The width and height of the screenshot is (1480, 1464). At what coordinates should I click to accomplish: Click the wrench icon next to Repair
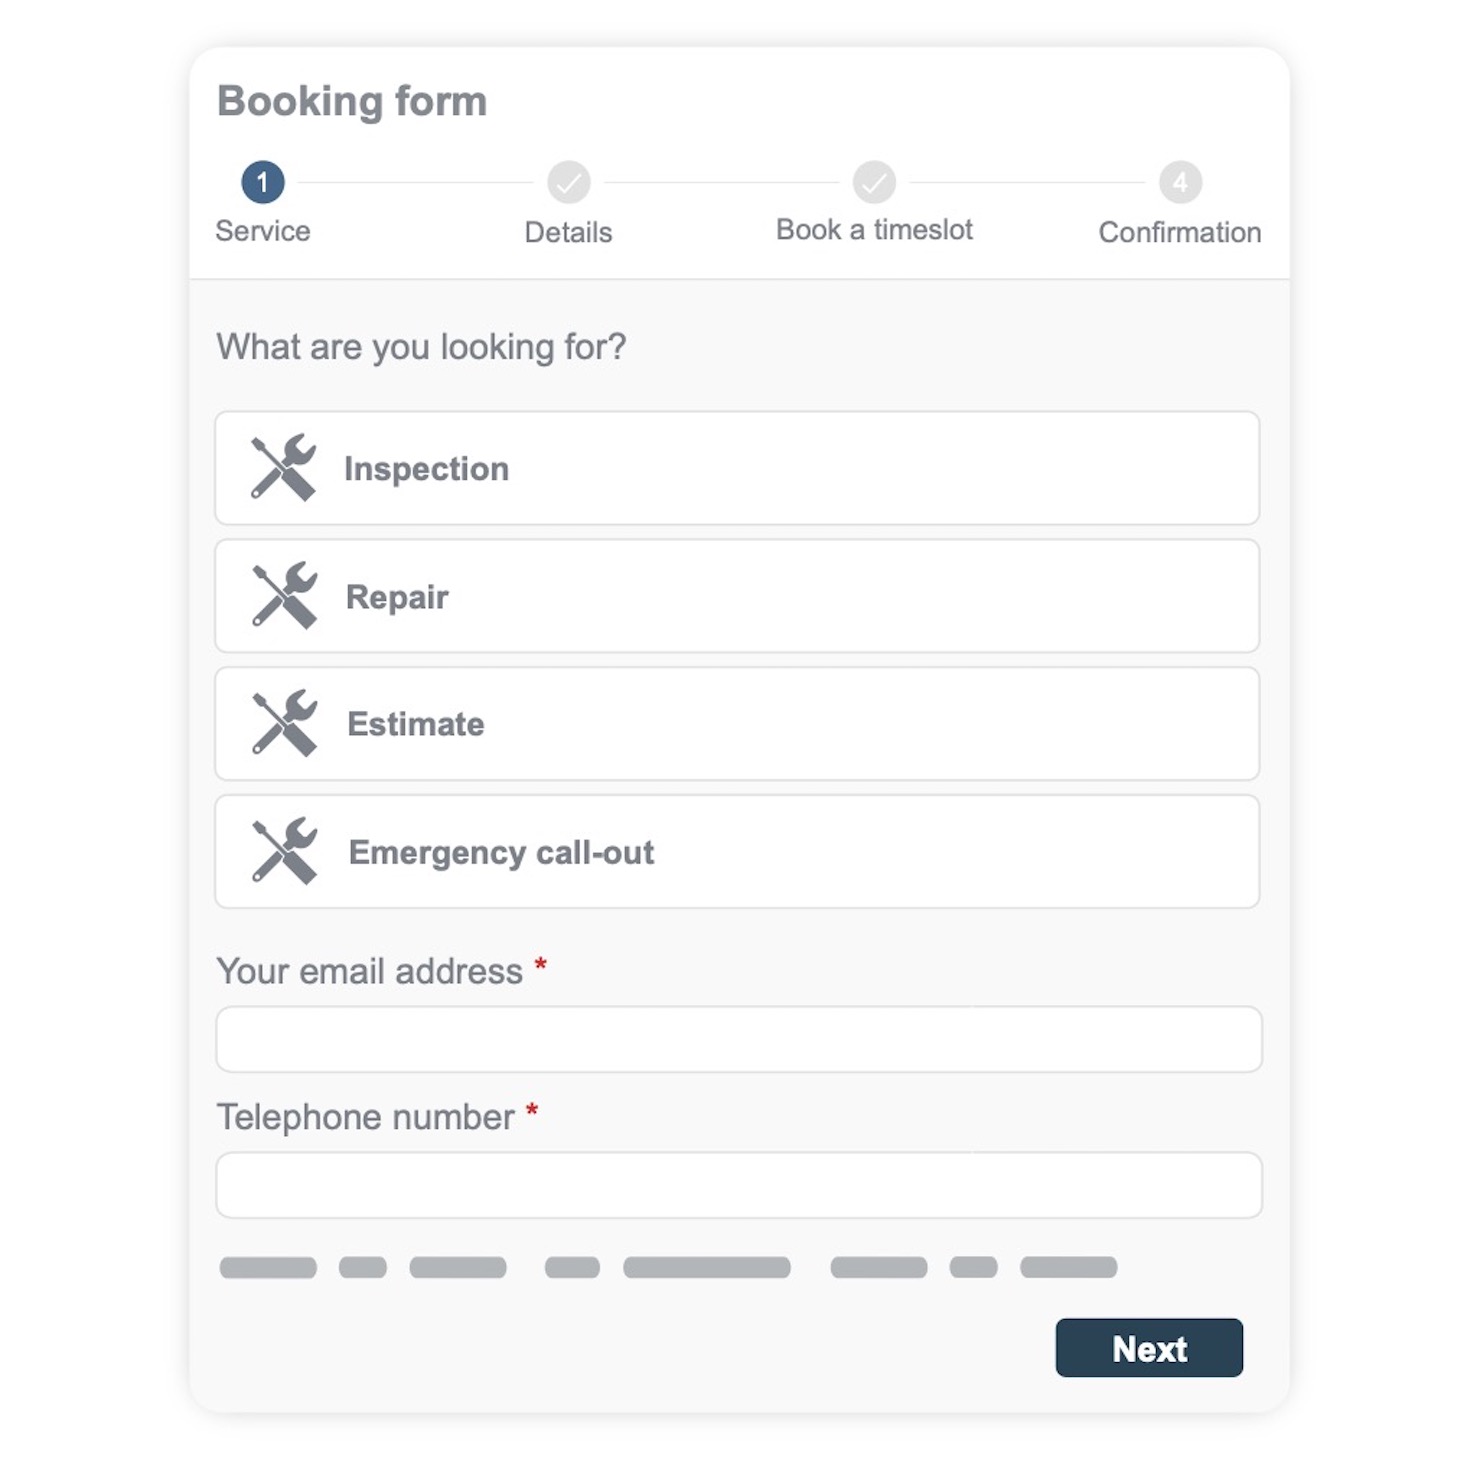click(284, 595)
